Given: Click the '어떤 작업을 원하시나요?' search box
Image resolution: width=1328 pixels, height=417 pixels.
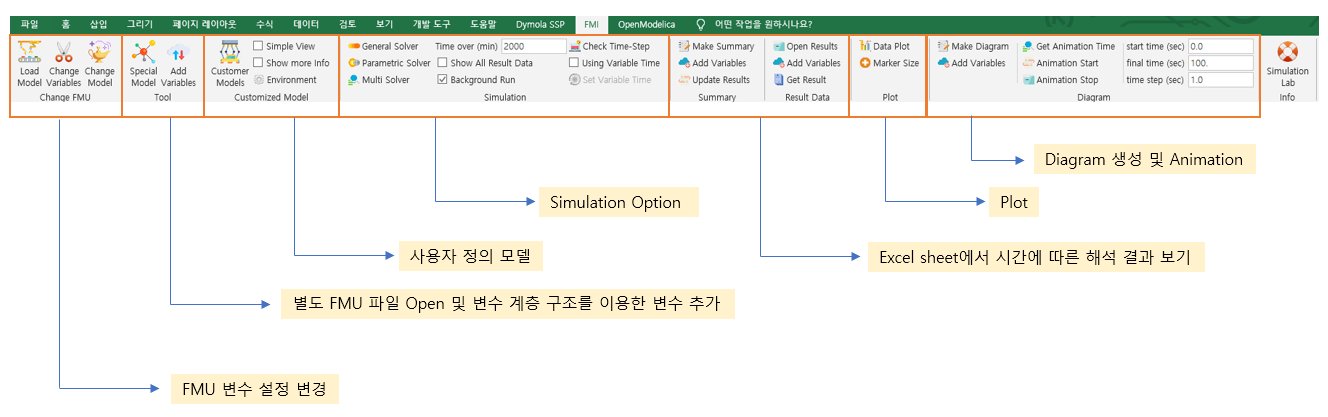Looking at the screenshot, I should coord(762,22).
